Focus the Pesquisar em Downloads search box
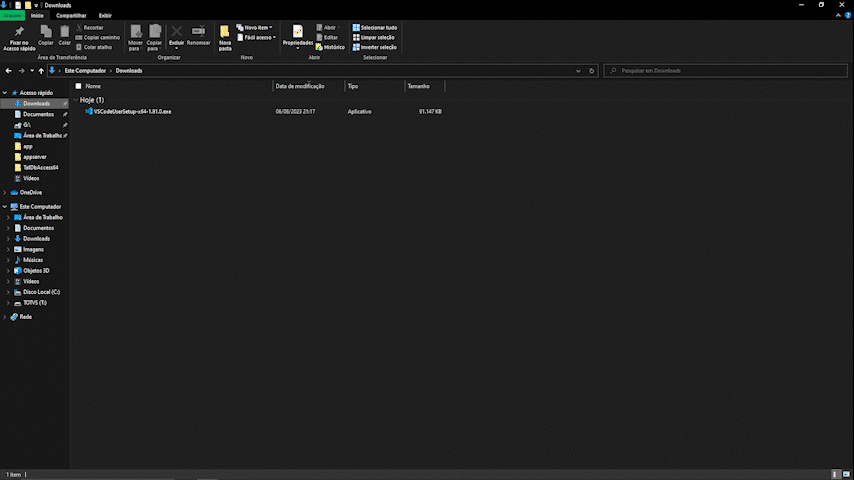Viewport: 854px width, 480px height. click(x=725, y=71)
